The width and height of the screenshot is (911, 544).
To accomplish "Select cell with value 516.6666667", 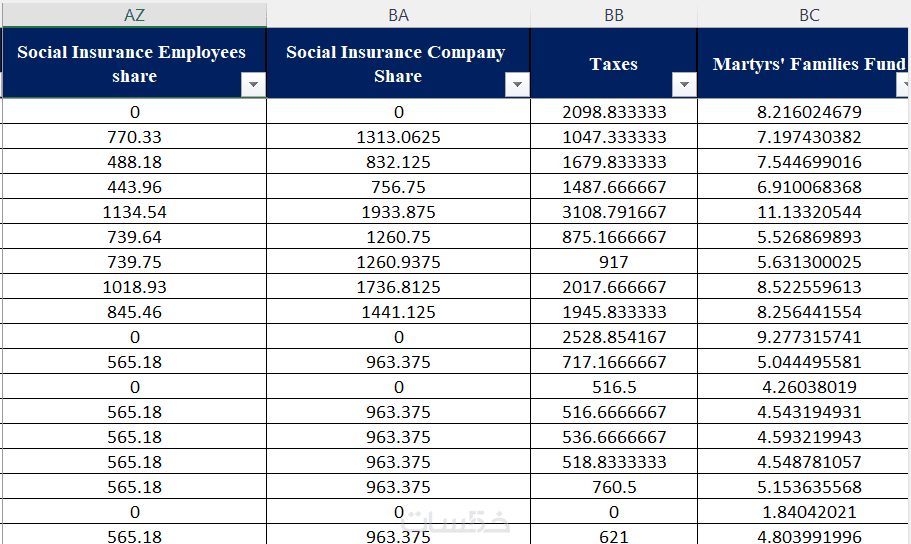I will (x=614, y=411).
